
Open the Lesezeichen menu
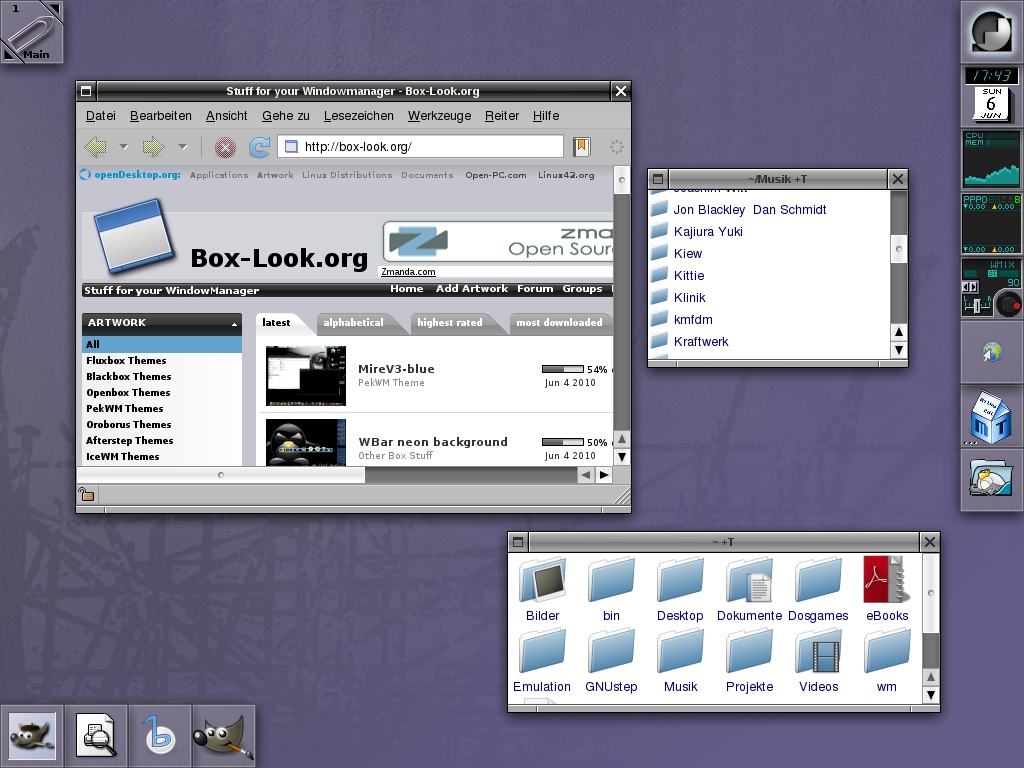coord(359,116)
